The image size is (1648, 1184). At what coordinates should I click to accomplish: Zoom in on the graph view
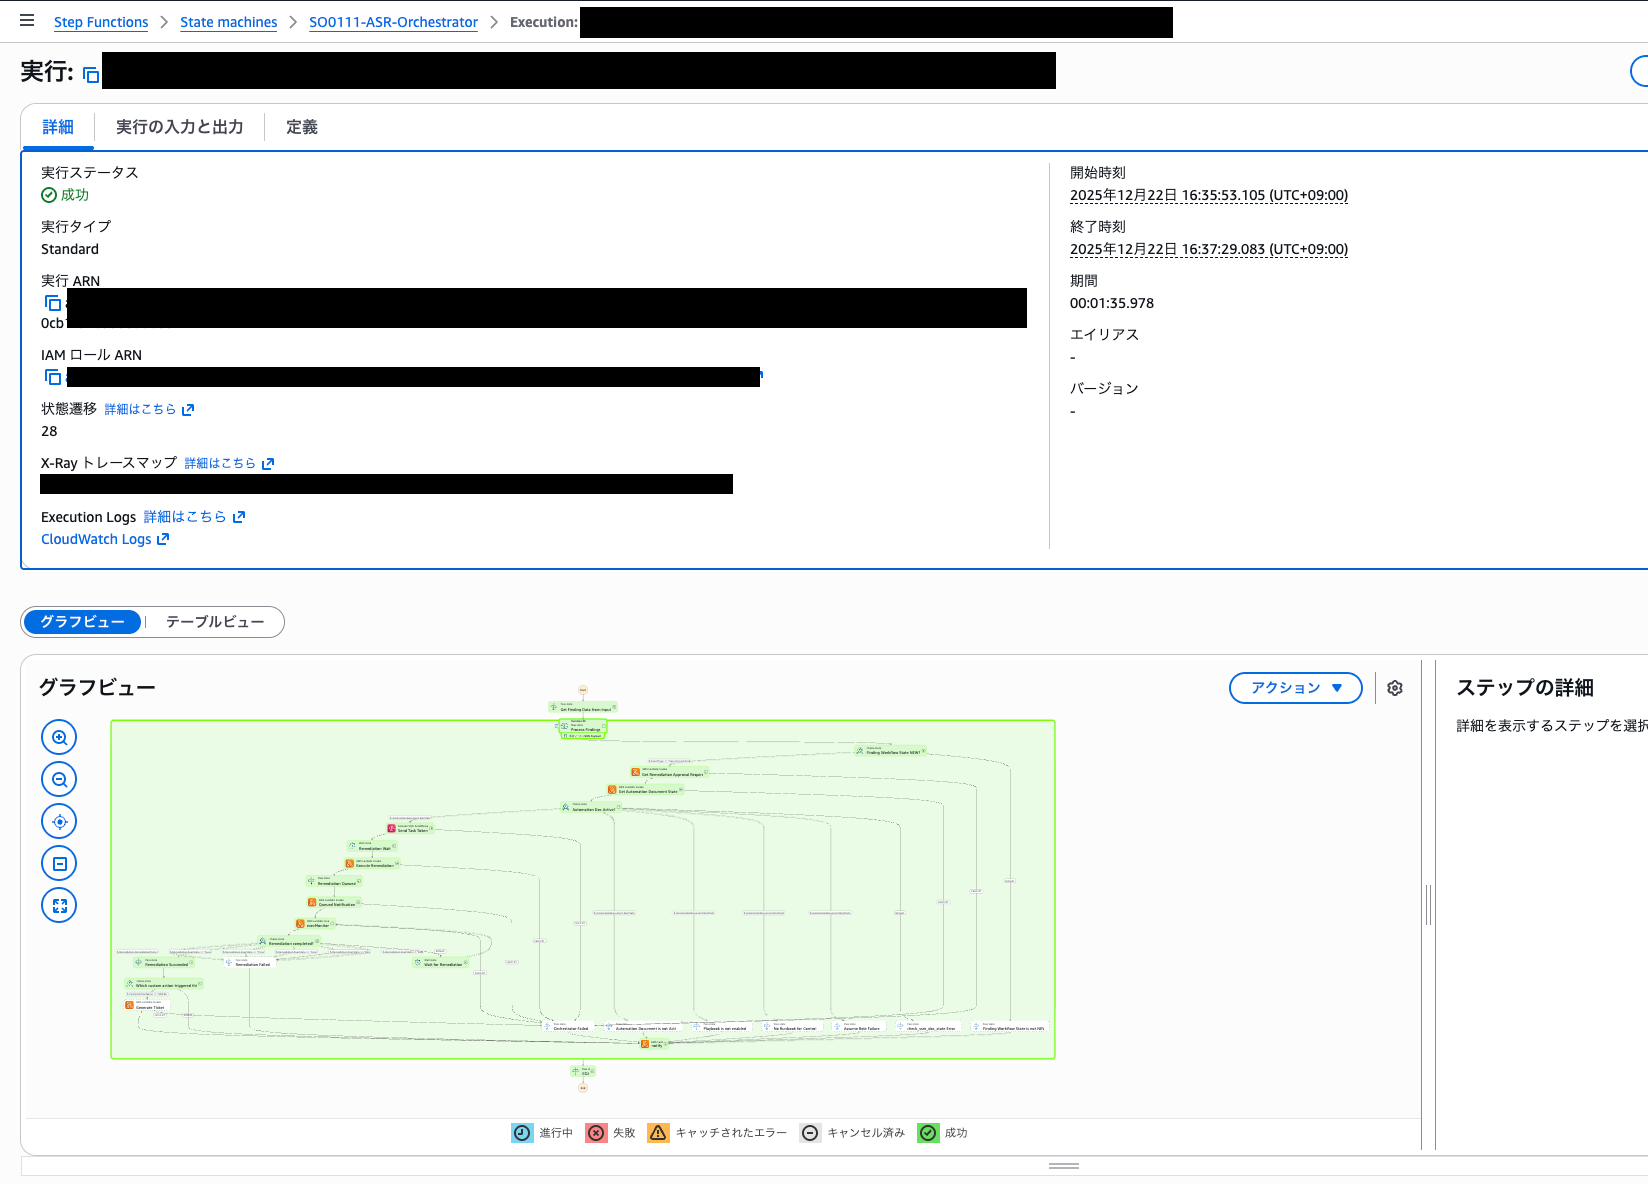click(x=59, y=737)
